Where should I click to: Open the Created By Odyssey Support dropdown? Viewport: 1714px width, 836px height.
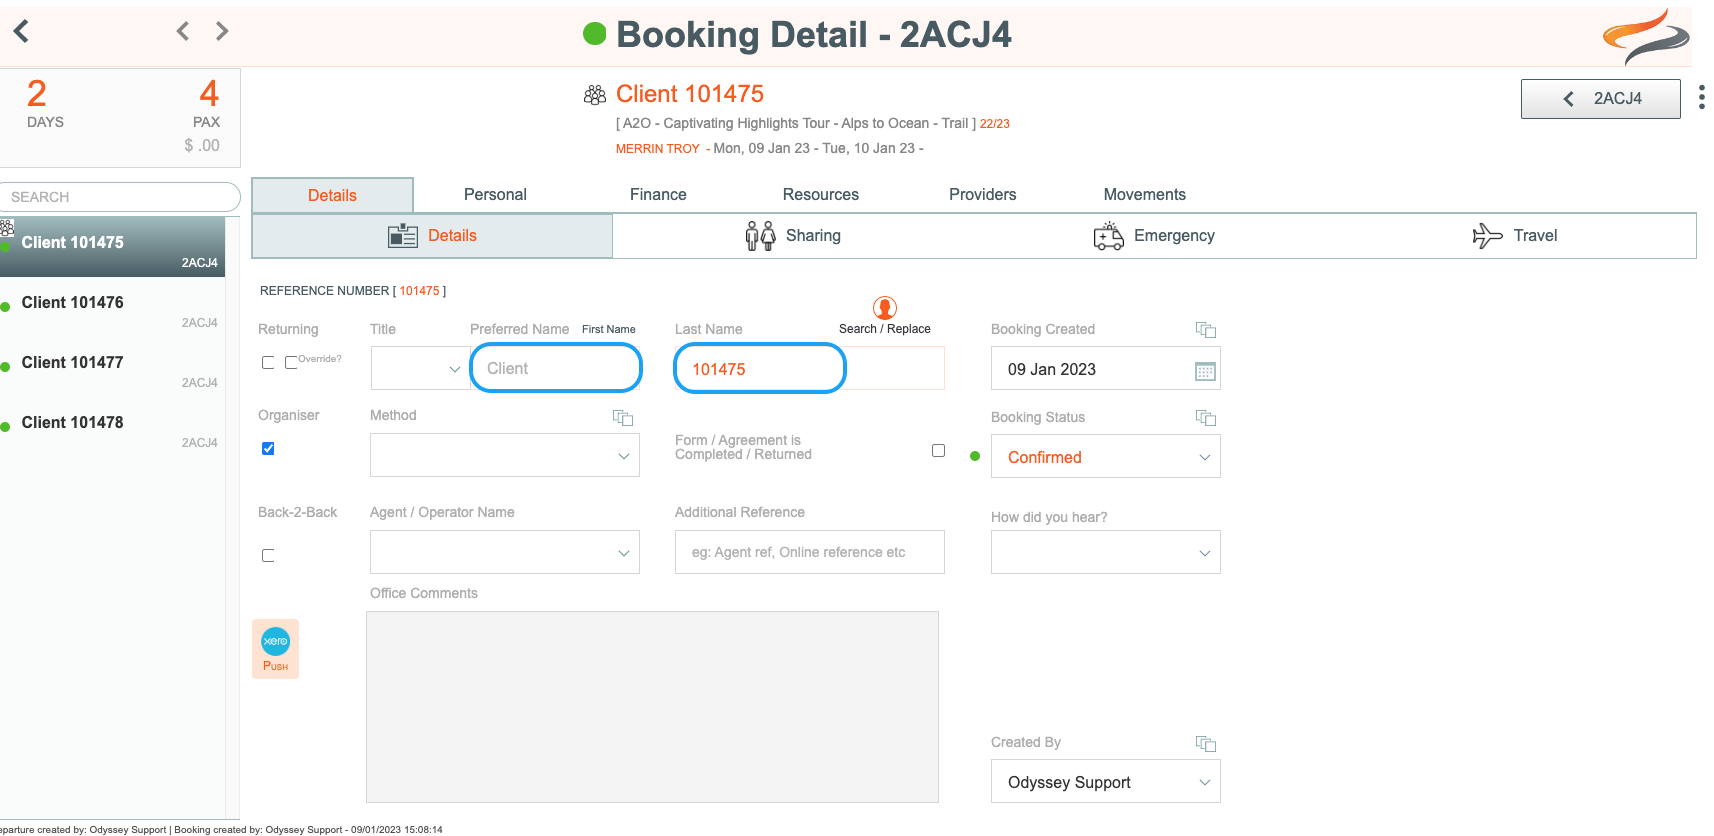1105,781
